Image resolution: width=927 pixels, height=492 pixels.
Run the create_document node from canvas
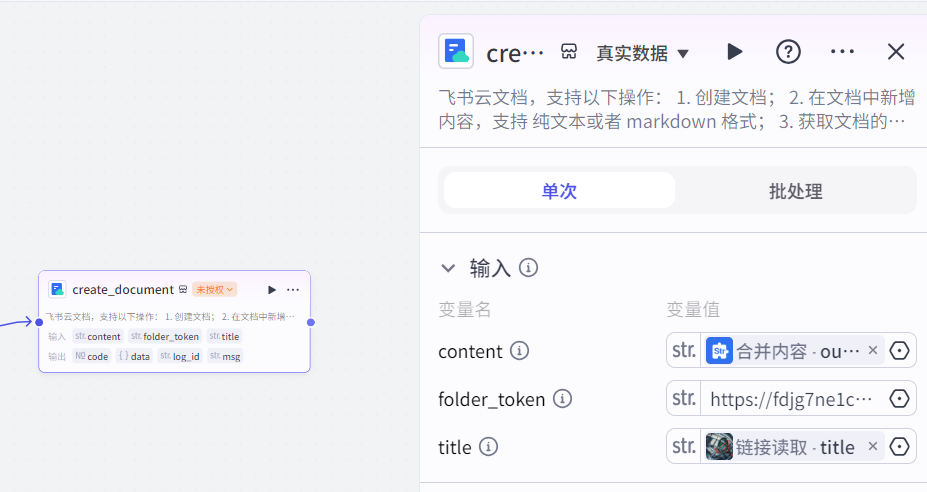(x=272, y=290)
